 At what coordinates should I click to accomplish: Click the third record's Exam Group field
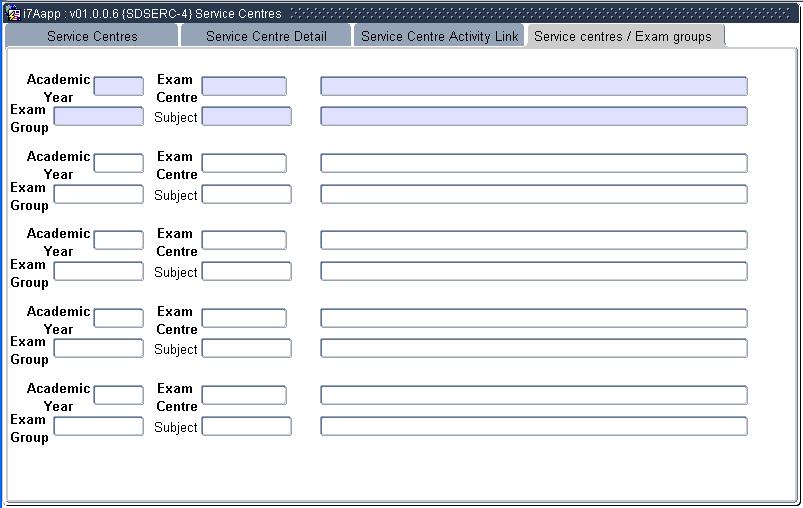[x=98, y=272]
